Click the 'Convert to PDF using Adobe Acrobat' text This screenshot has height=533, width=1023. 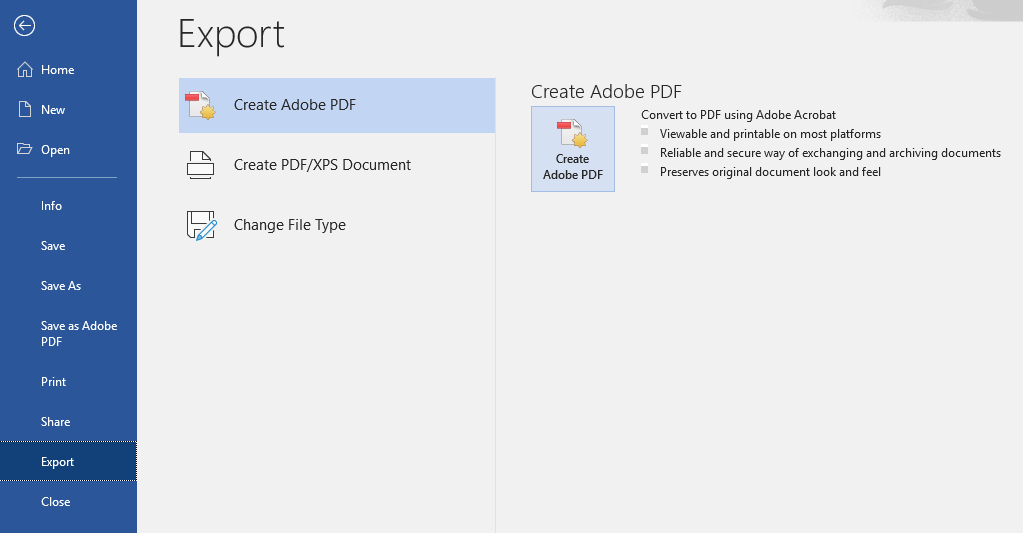[x=738, y=115]
